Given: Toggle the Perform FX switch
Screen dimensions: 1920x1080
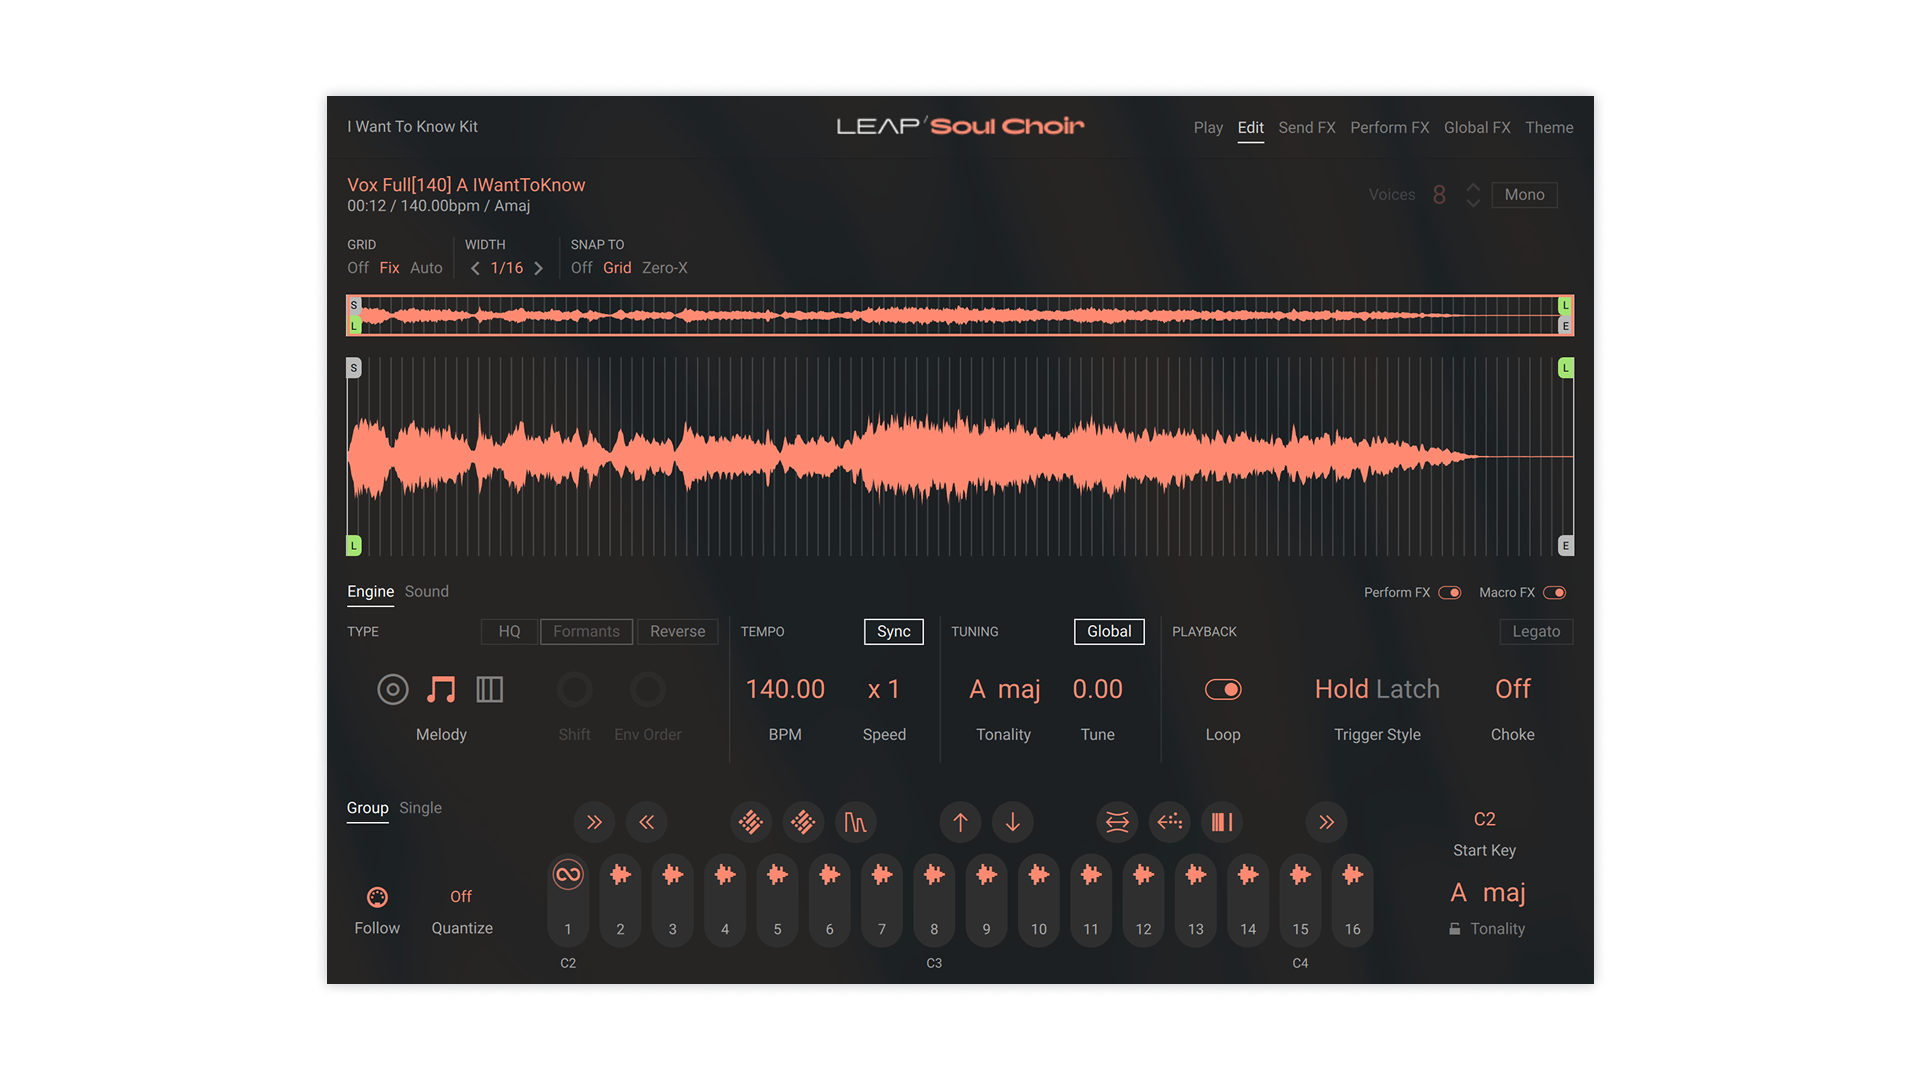Looking at the screenshot, I should [x=1449, y=592].
